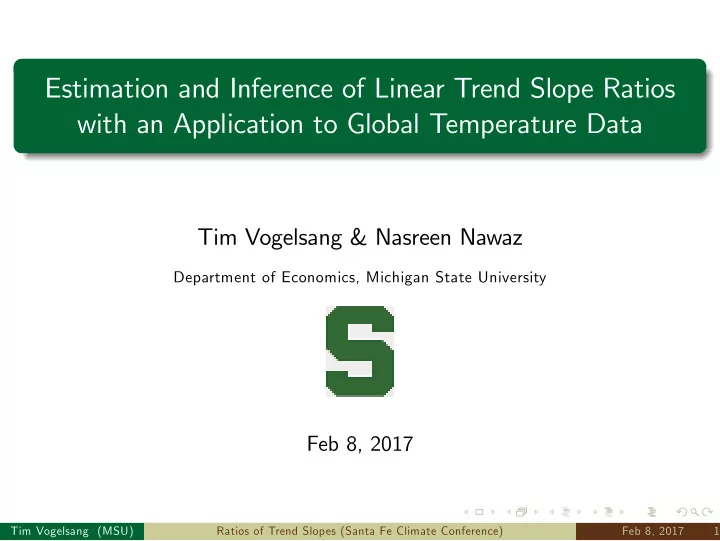
Task: Click 'Department of Economics, Michigan State University'
Action: pos(360,277)
